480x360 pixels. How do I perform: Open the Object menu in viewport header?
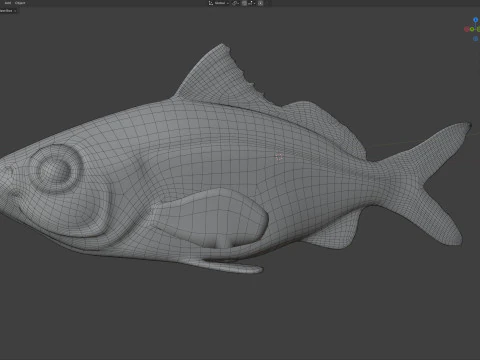click(x=20, y=3)
